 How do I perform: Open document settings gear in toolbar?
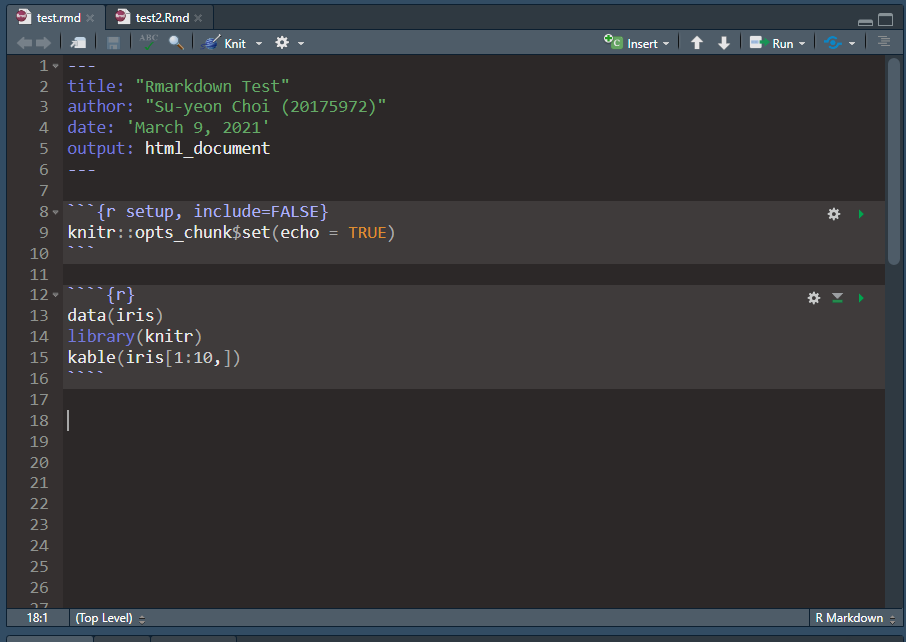click(x=282, y=43)
